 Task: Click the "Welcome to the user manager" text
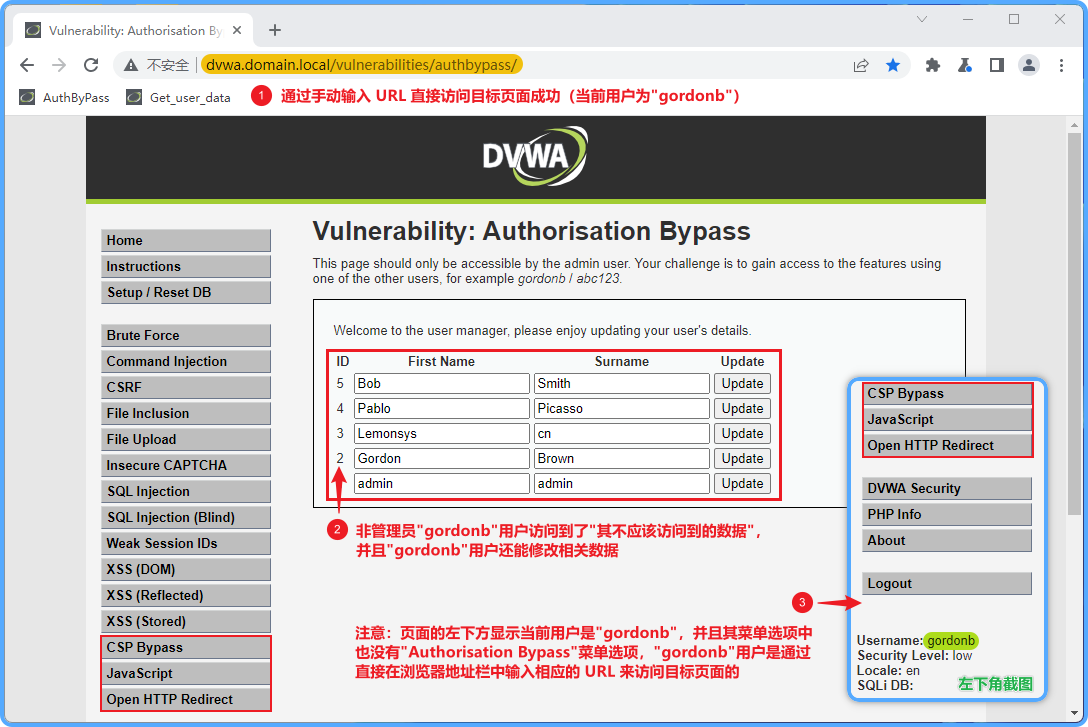(x=542, y=331)
